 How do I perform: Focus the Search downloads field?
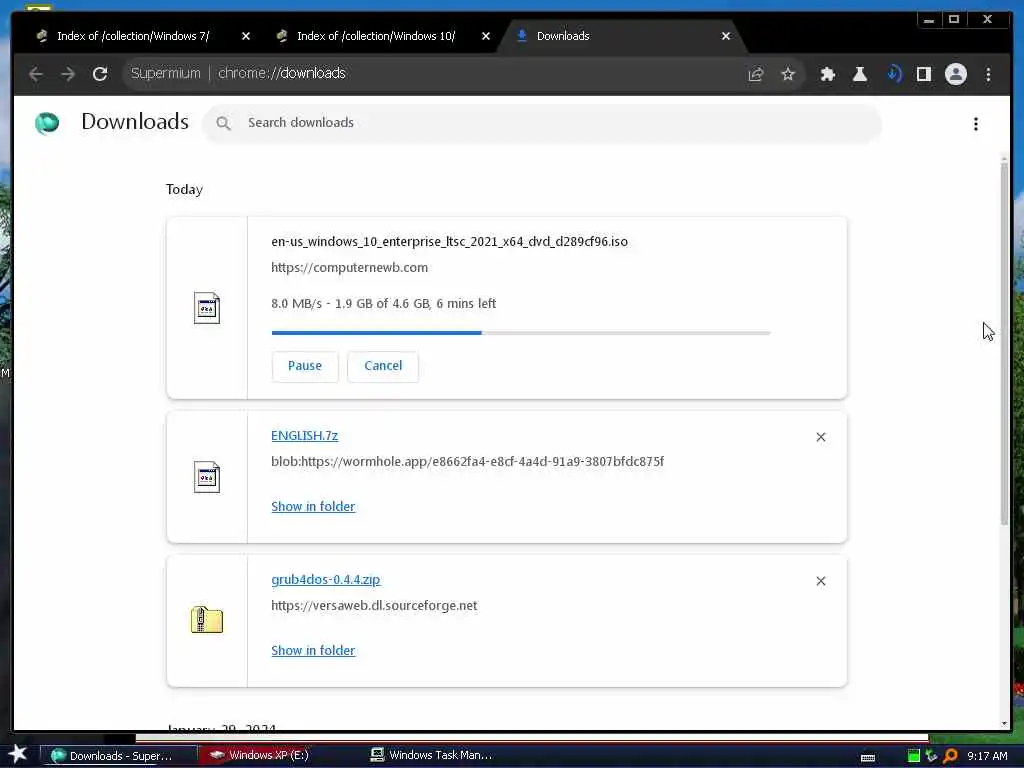click(x=542, y=123)
